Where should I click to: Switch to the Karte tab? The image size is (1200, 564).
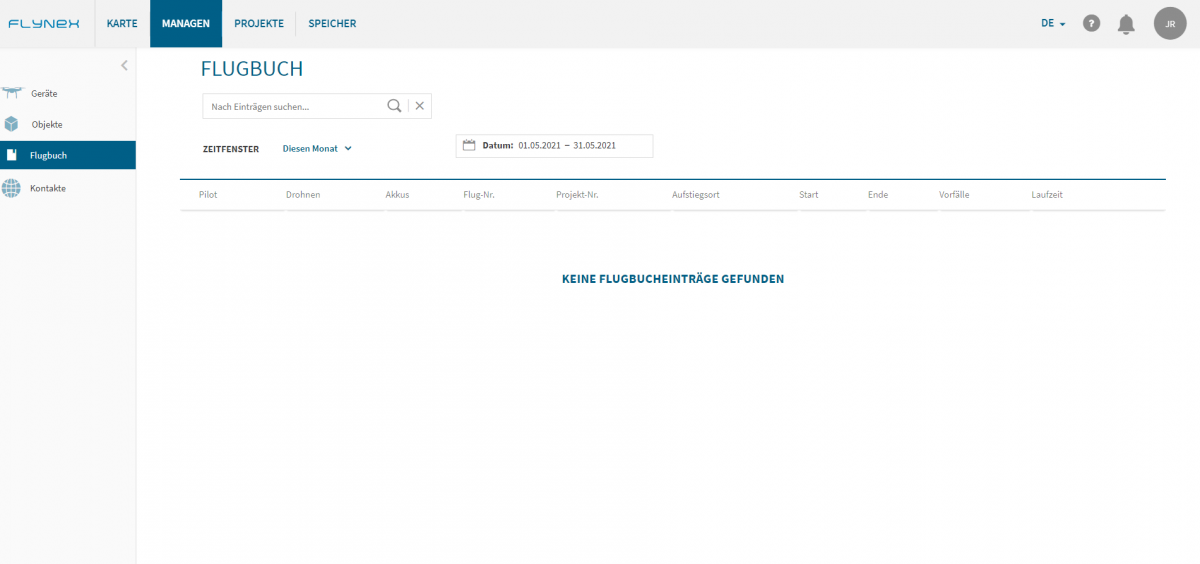point(122,23)
